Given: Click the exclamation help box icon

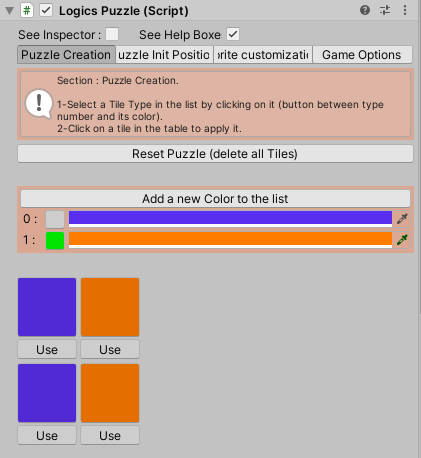Looking at the screenshot, I should click(39, 104).
